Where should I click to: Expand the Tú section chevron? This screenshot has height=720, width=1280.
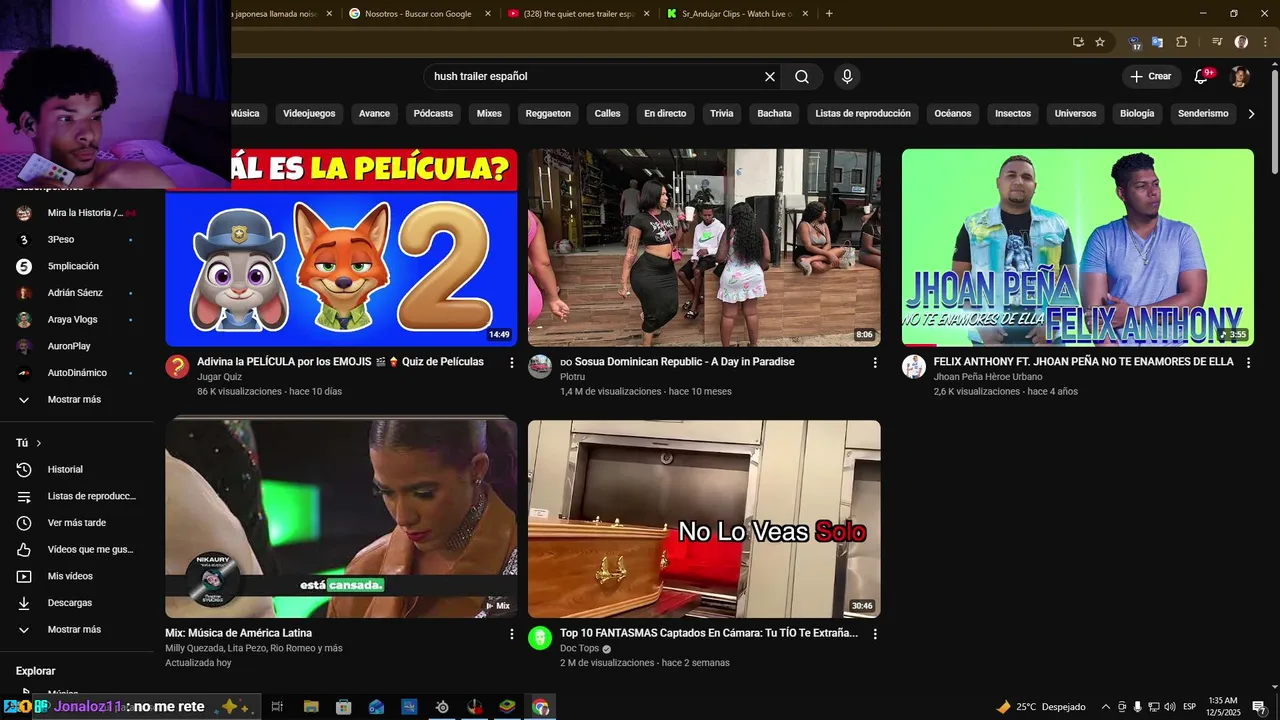(x=39, y=443)
